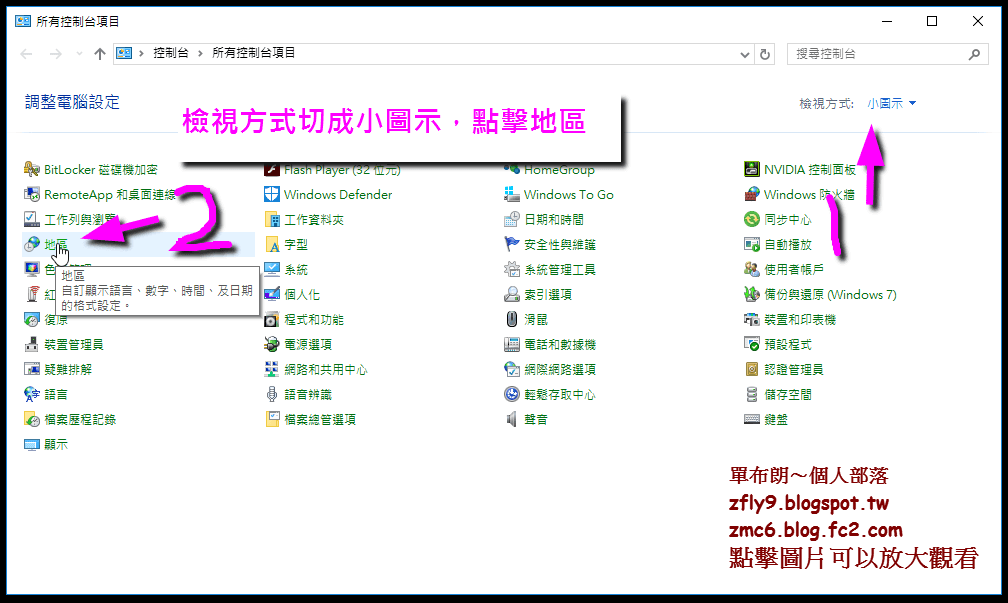The width and height of the screenshot is (1008, 603).
Task: Open the 語言 icon
Action: tap(32, 395)
